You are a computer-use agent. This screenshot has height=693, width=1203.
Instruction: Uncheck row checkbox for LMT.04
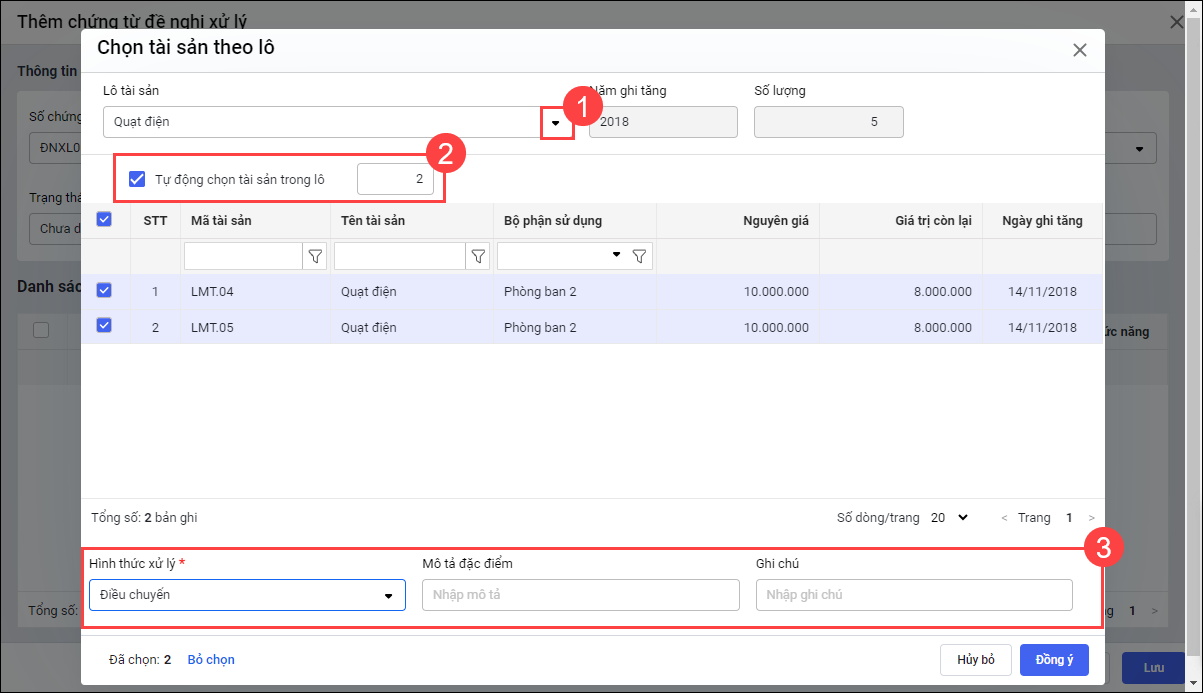(x=104, y=291)
